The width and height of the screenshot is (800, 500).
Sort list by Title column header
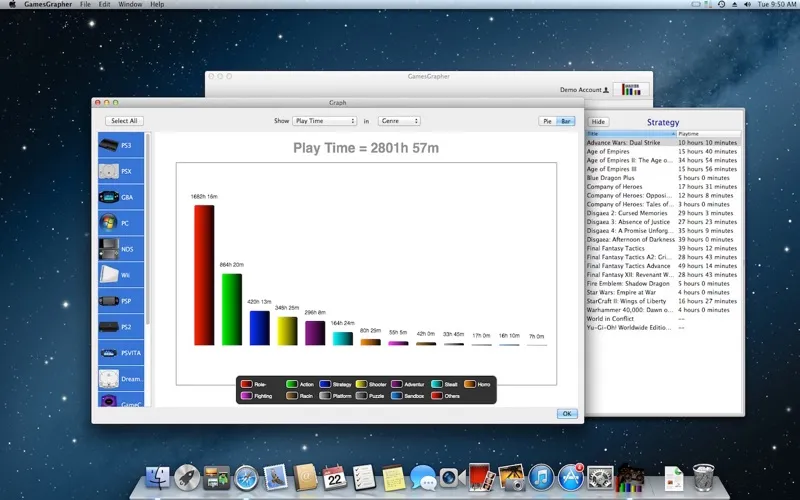click(631, 134)
